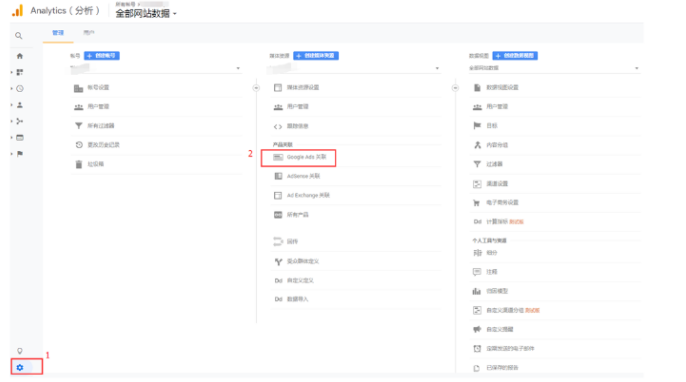The image size is (686, 382).
Task: Open the Audience person icon in sidebar
Action: point(20,105)
